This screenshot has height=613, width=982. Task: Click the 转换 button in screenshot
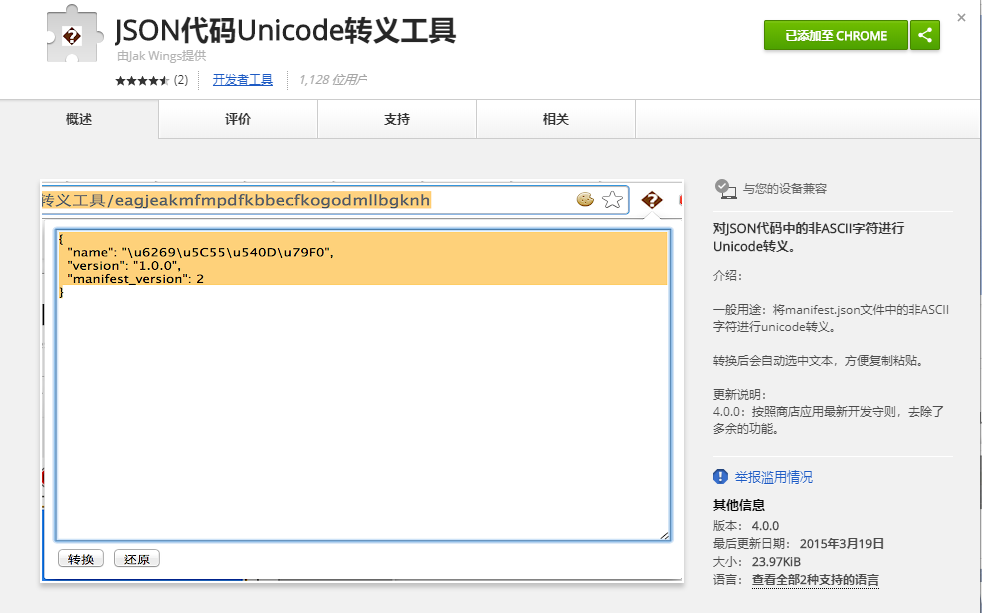[81, 559]
